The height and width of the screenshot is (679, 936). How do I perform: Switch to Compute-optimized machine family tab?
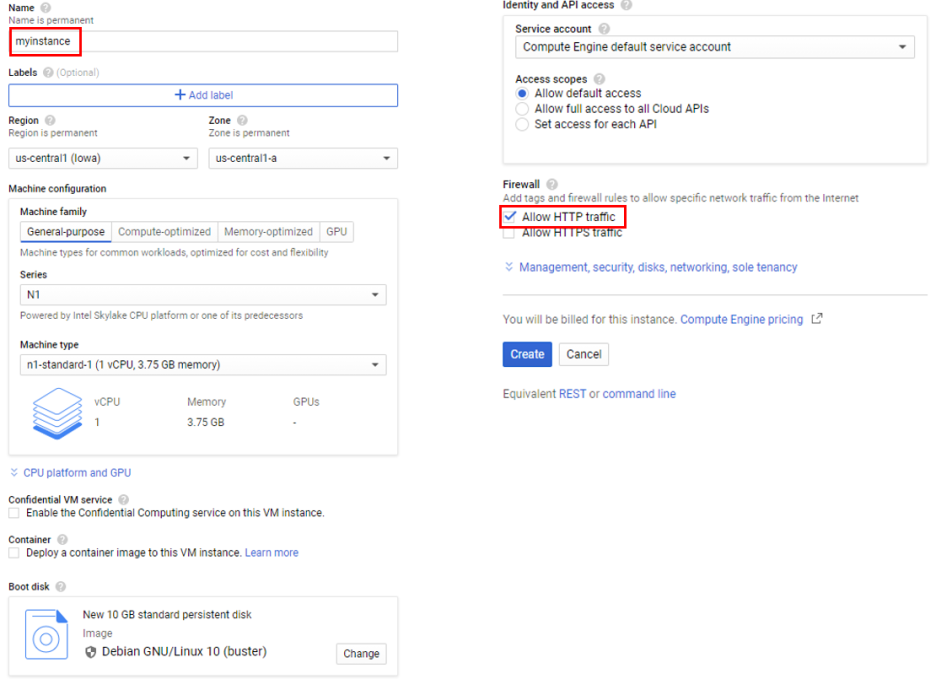(x=164, y=232)
